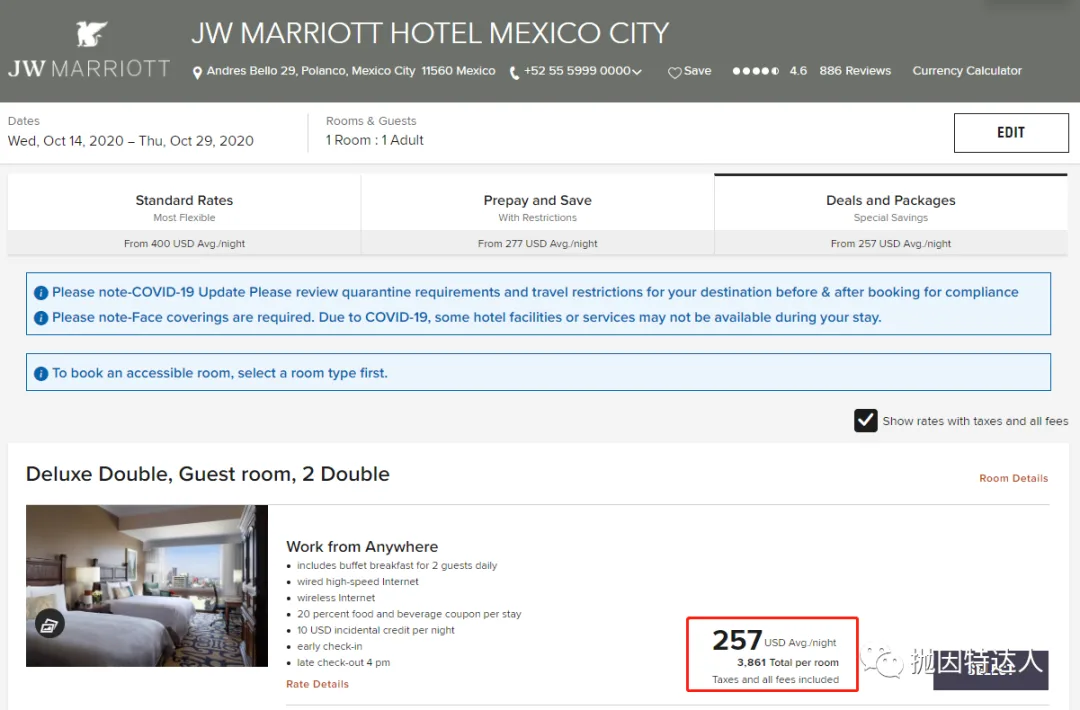
Task: Click info icon beside COVID-19 Update notice
Action: pyautogui.click(x=41, y=293)
